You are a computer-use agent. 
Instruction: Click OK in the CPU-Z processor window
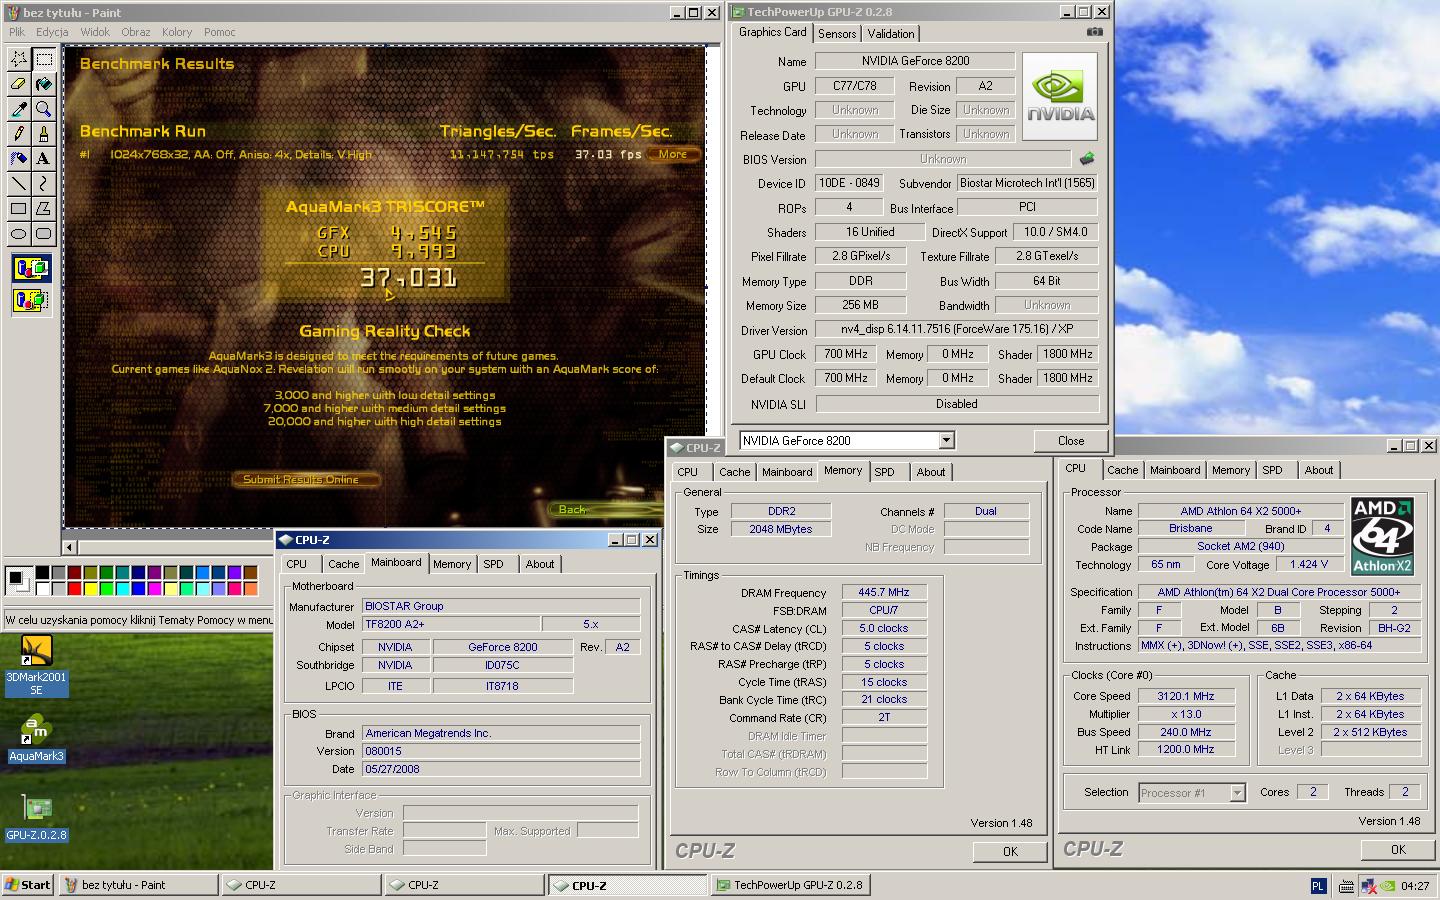[x=1398, y=849]
